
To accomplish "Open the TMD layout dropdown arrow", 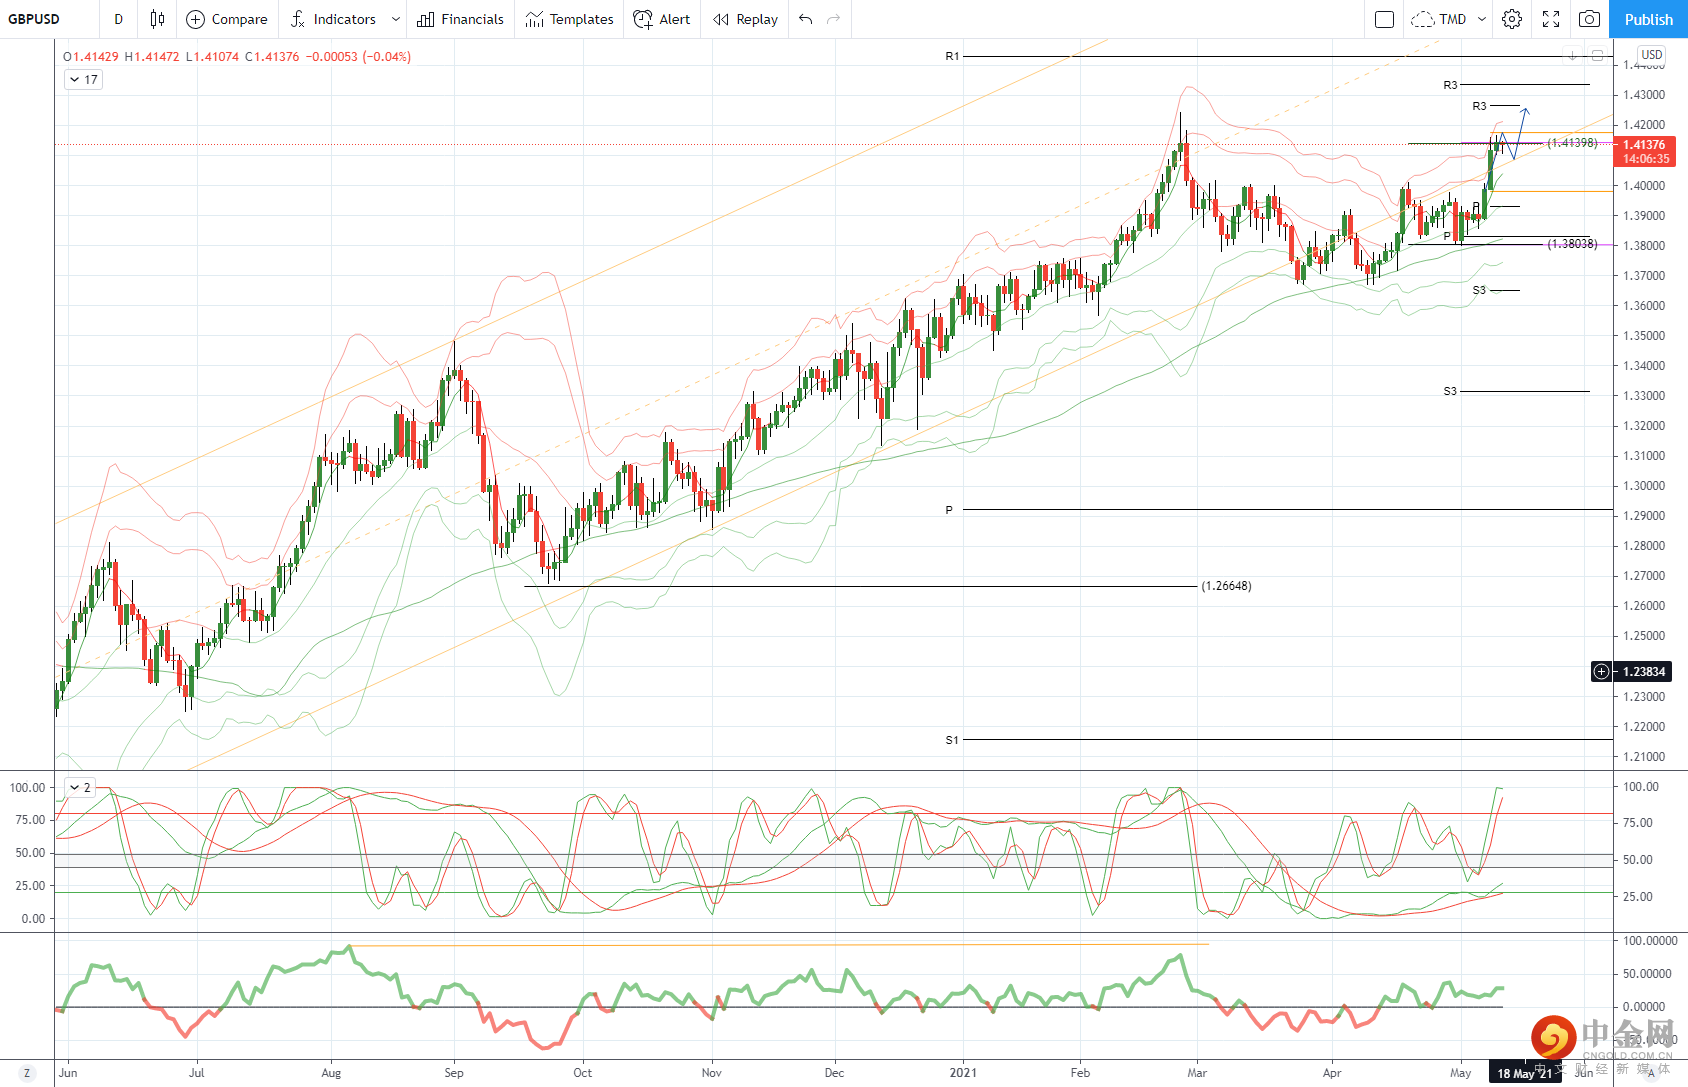I will pos(1482,19).
